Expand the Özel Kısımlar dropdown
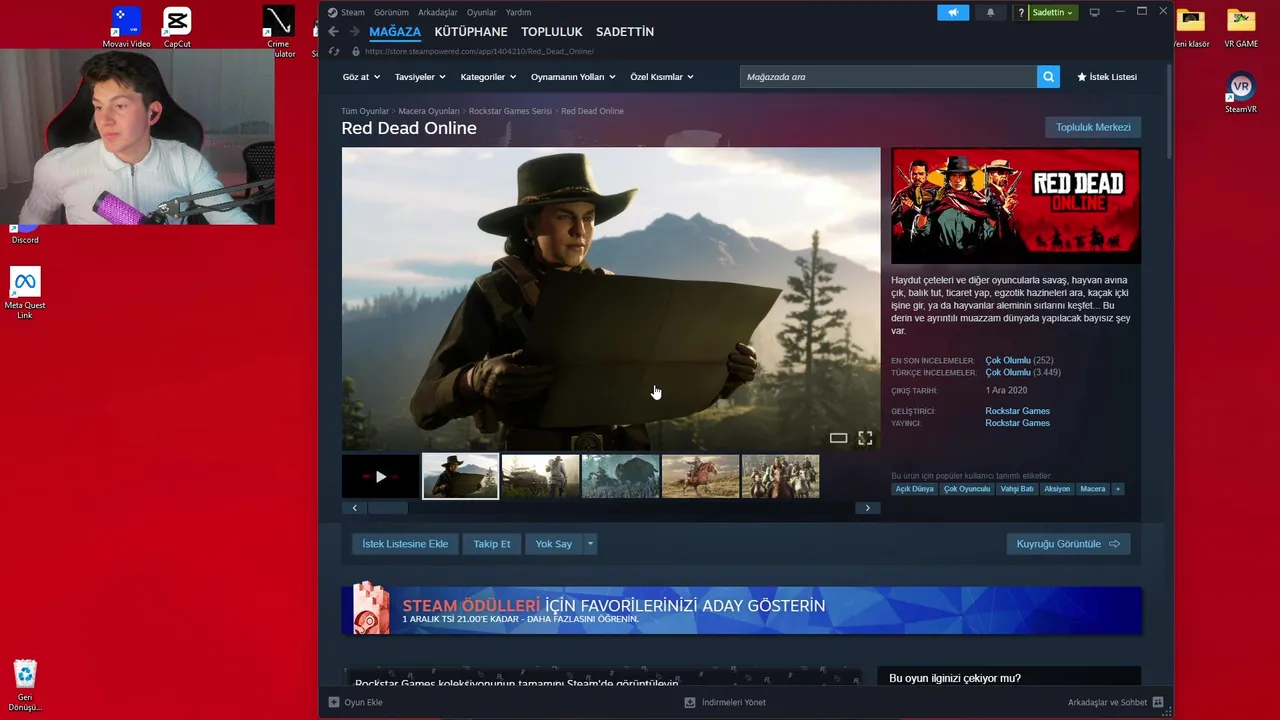 (661, 77)
